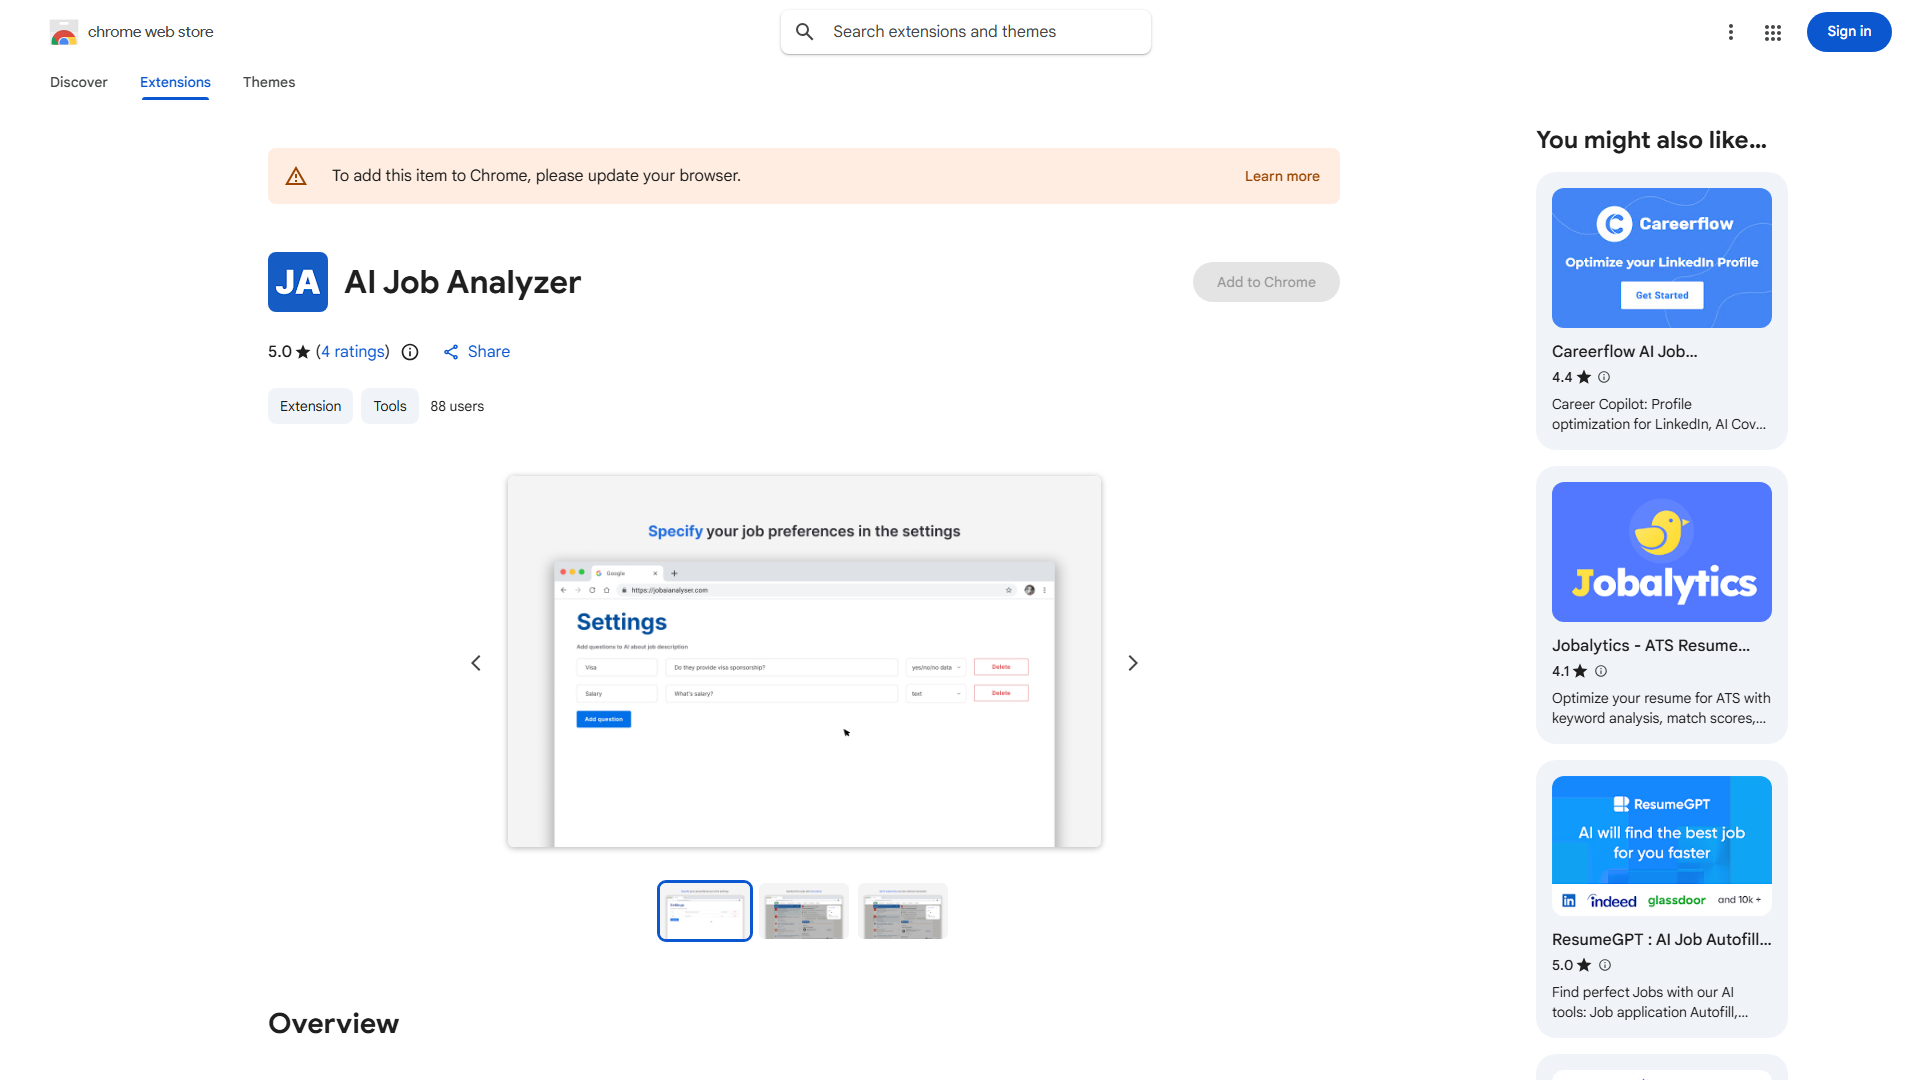Open the Google apps grid
The image size is (1920, 1080).
click(x=1772, y=32)
